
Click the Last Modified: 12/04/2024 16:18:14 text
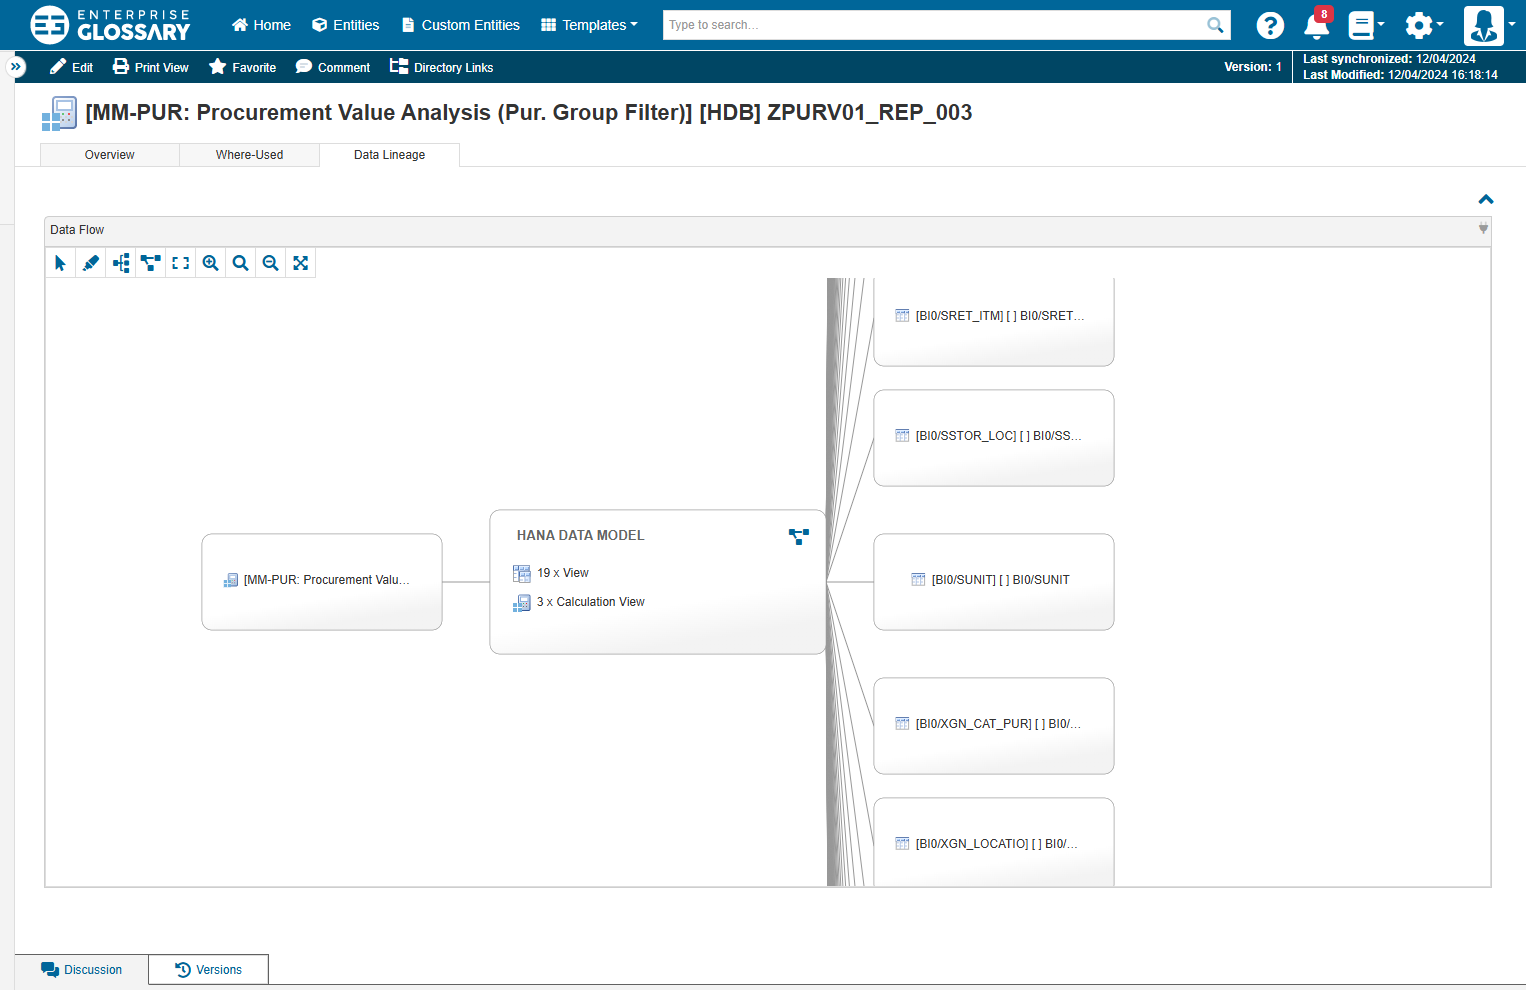[1400, 75]
